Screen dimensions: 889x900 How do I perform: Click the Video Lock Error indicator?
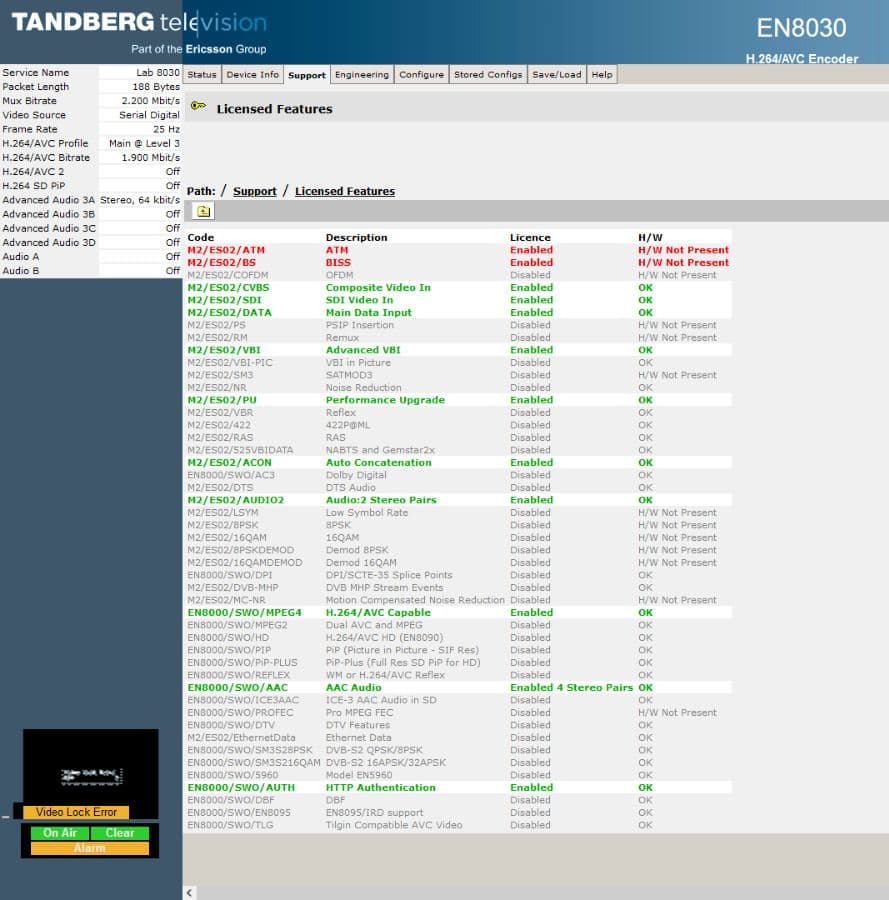(x=76, y=812)
